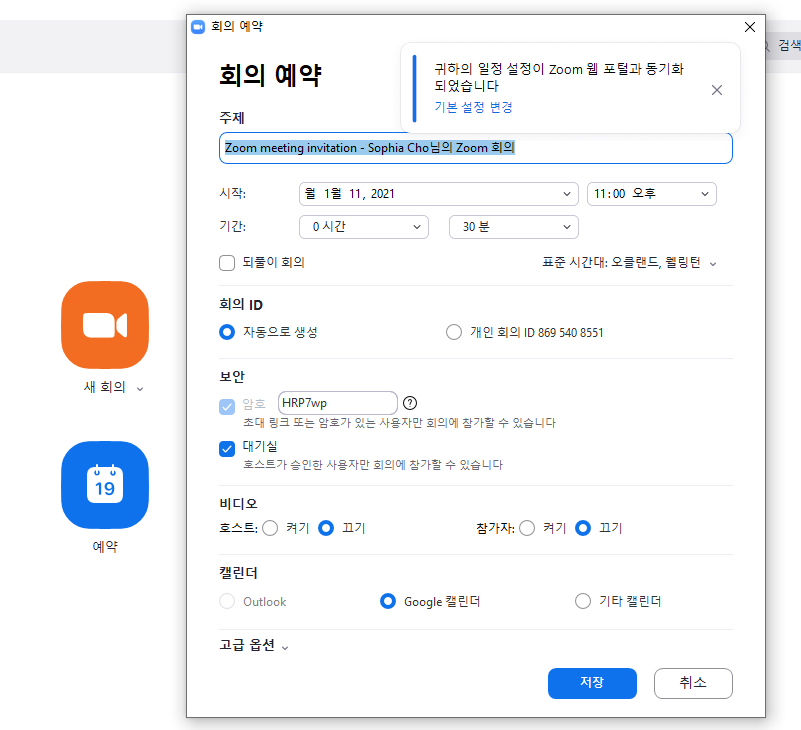This screenshot has width=801, height=730.
Task: Click the meeting topic input field
Action: (476, 148)
